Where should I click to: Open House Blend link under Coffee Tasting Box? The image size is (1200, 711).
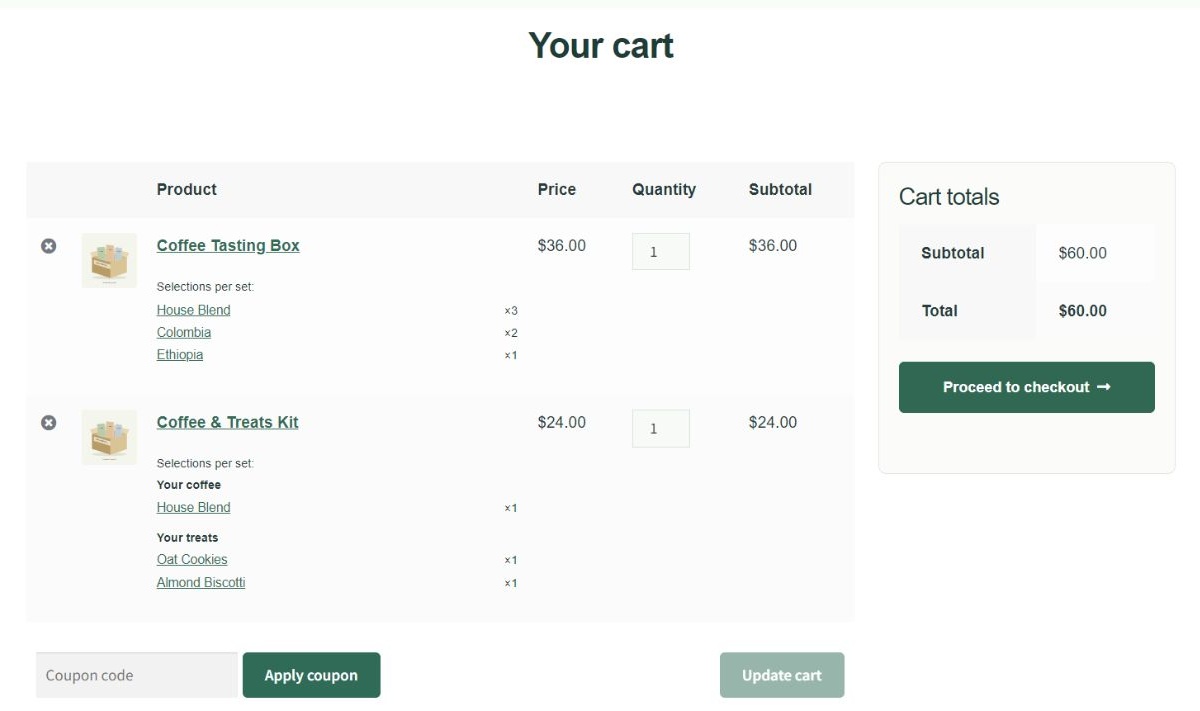[x=193, y=310]
